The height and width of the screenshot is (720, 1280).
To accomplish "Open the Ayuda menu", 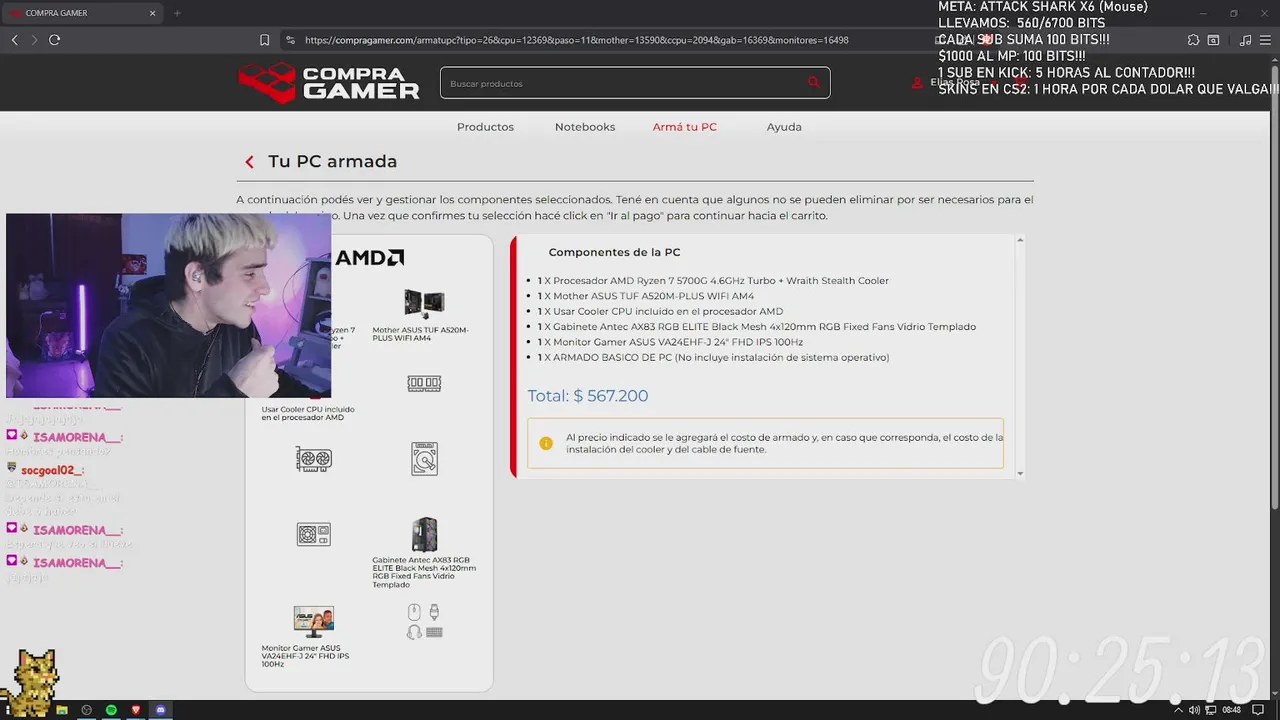I will pyautogui.click(x=784, y=127).
